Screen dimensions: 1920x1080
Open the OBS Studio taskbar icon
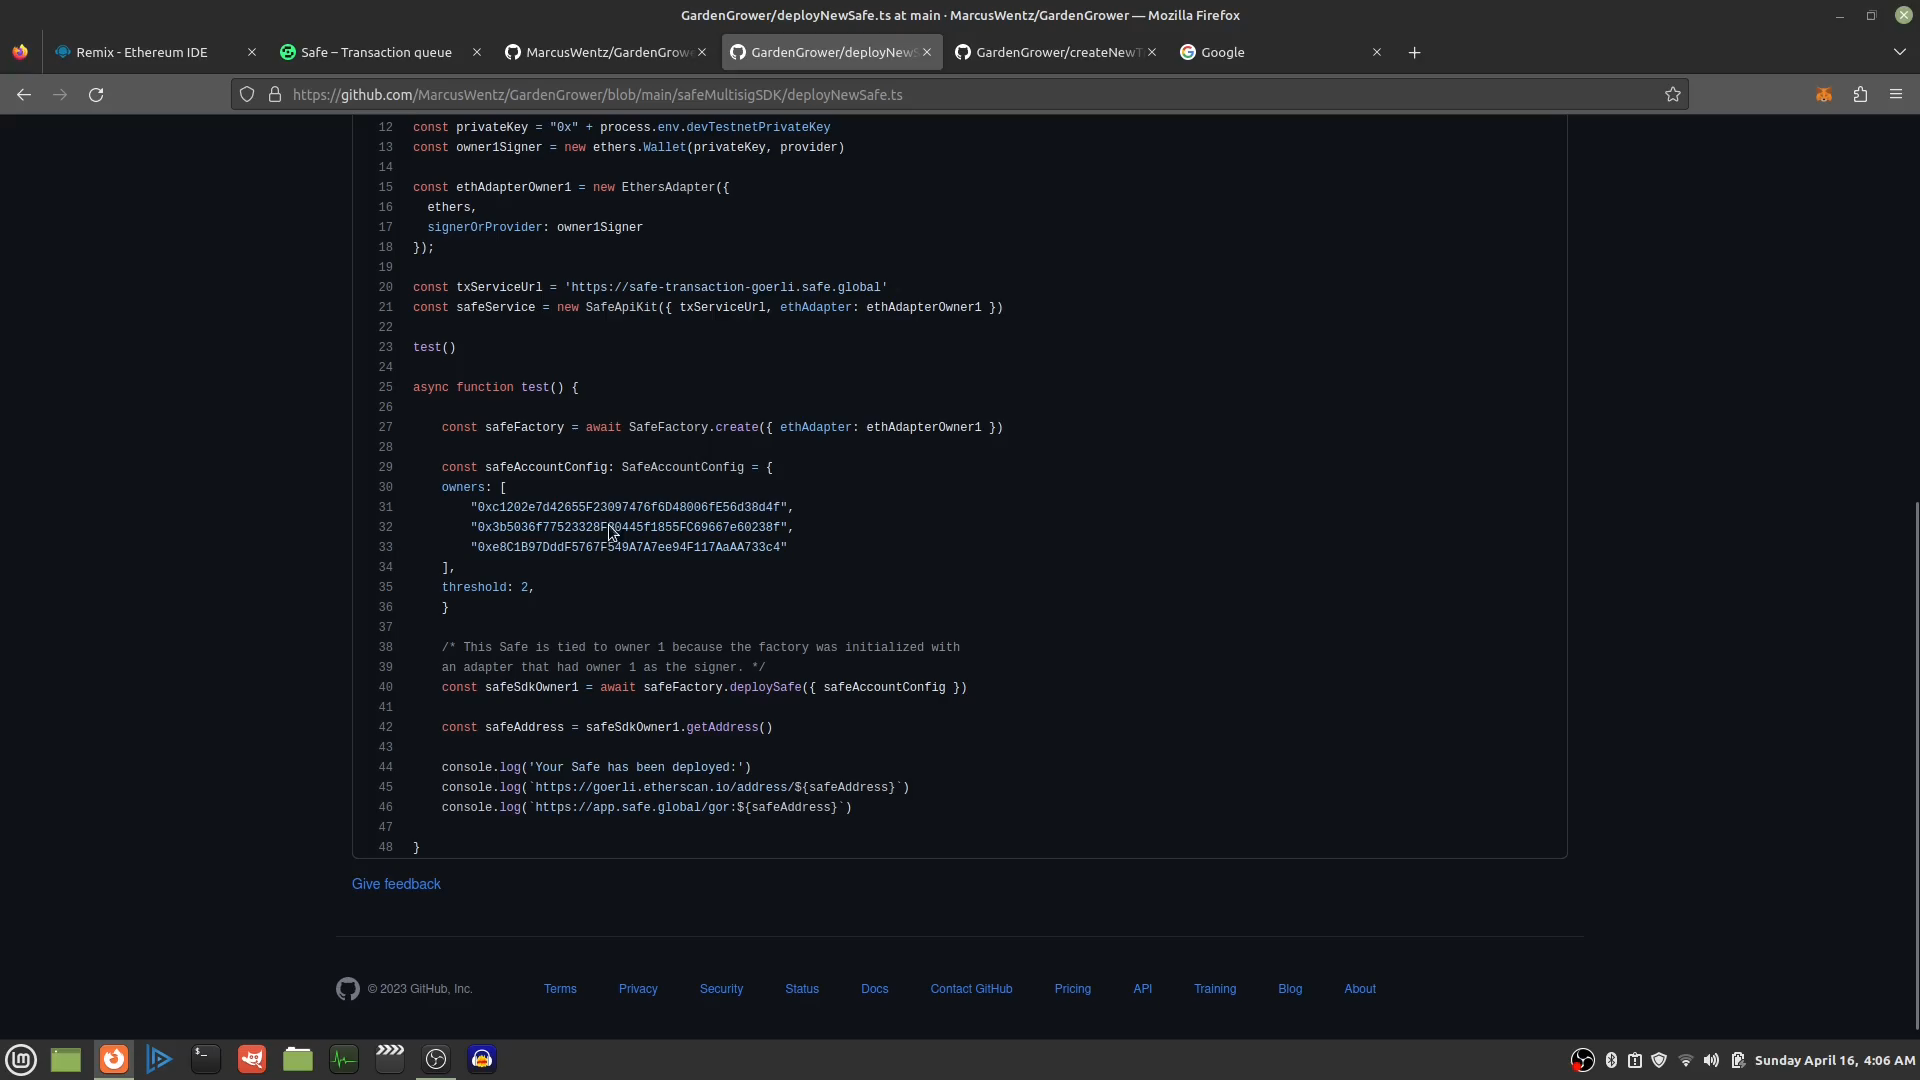point(436,1059)
